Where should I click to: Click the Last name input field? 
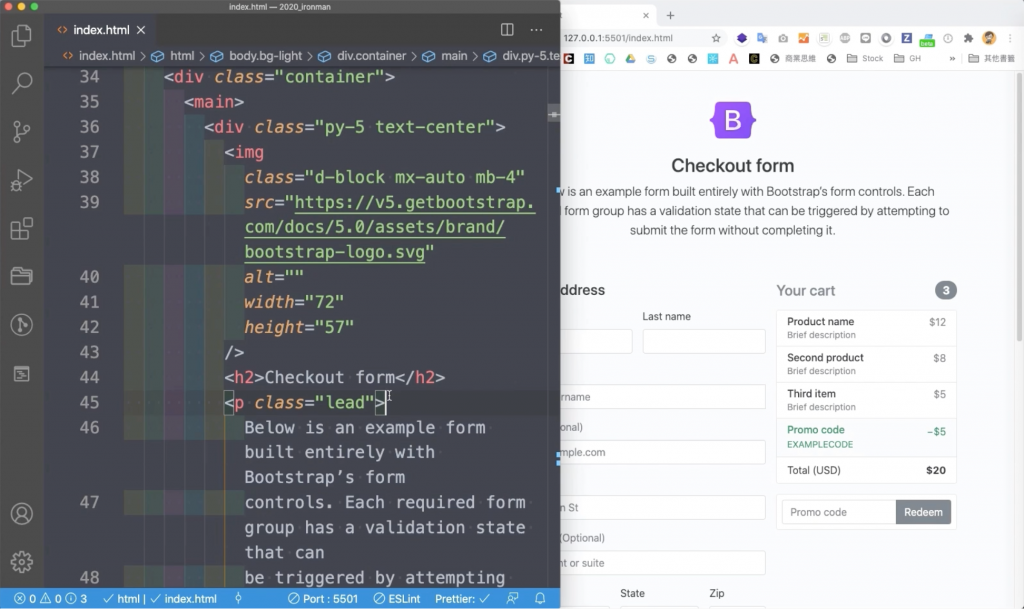tap(703, 341)
